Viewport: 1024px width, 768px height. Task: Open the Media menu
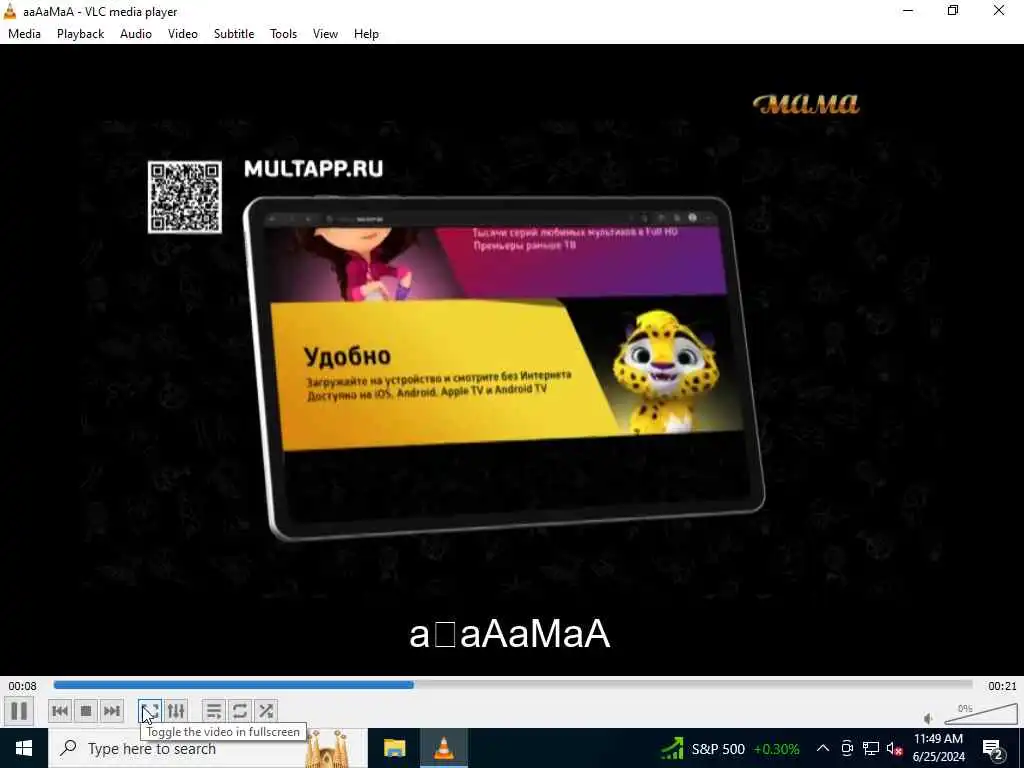coord(24,34)
